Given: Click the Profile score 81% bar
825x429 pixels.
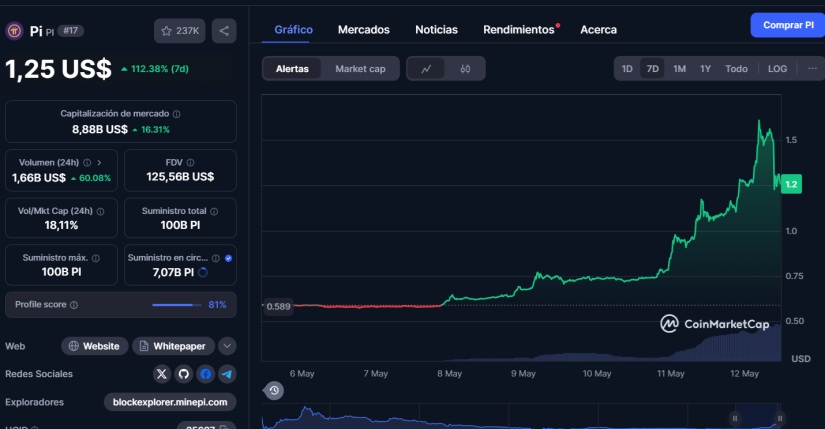Looking at the screenshot, I should pos(177,305).
